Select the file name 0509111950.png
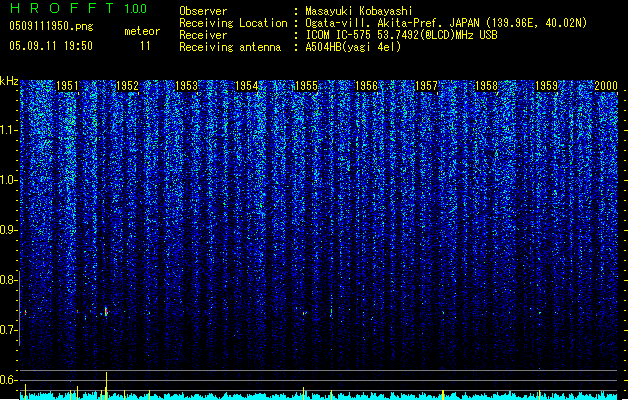Image resolution: width=629 pixels, height=400 pixels. tap(51, 26)
